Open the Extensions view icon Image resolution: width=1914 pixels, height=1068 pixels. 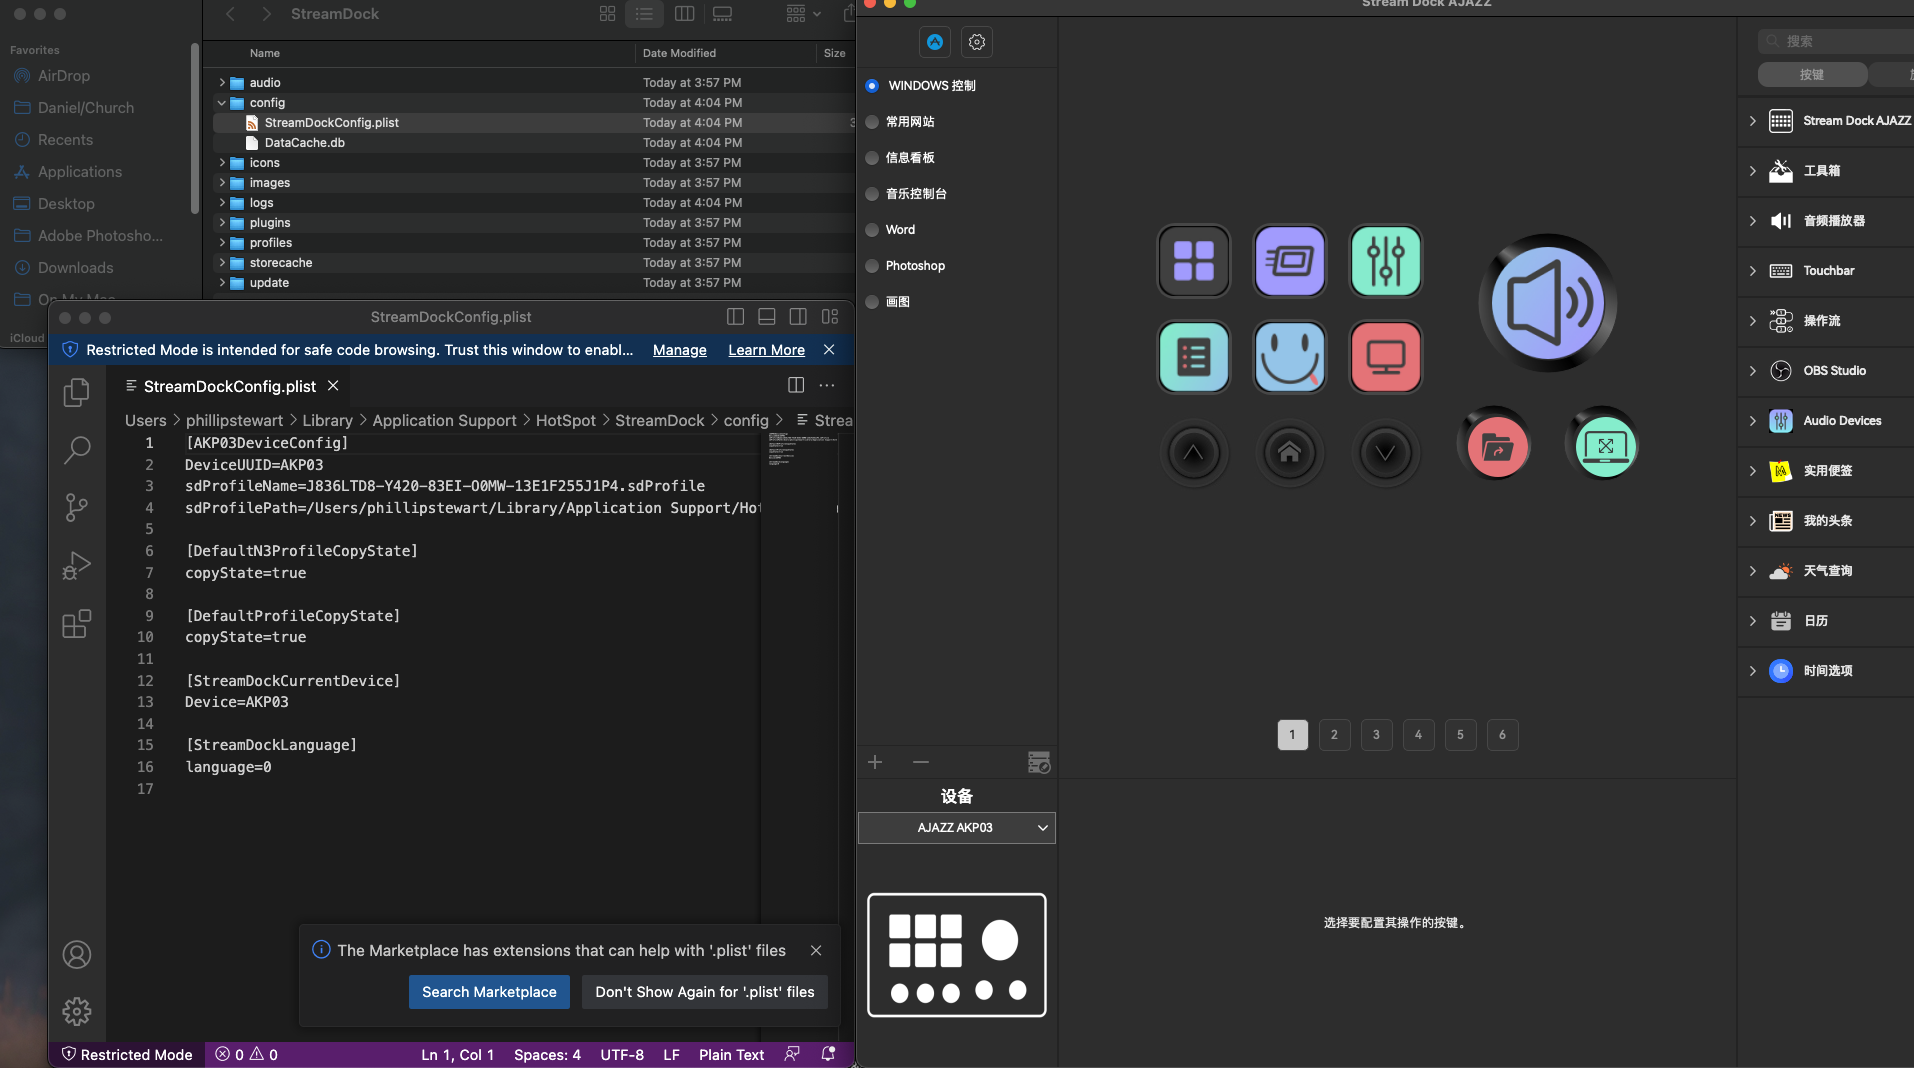(77, 624)
